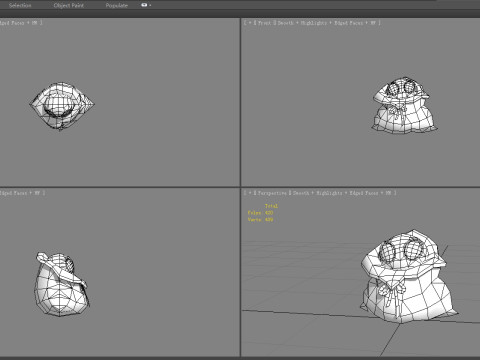Screen dimensions: 480x360
Task: Open the Front viewport view label menu
Action: pos(264,23)
